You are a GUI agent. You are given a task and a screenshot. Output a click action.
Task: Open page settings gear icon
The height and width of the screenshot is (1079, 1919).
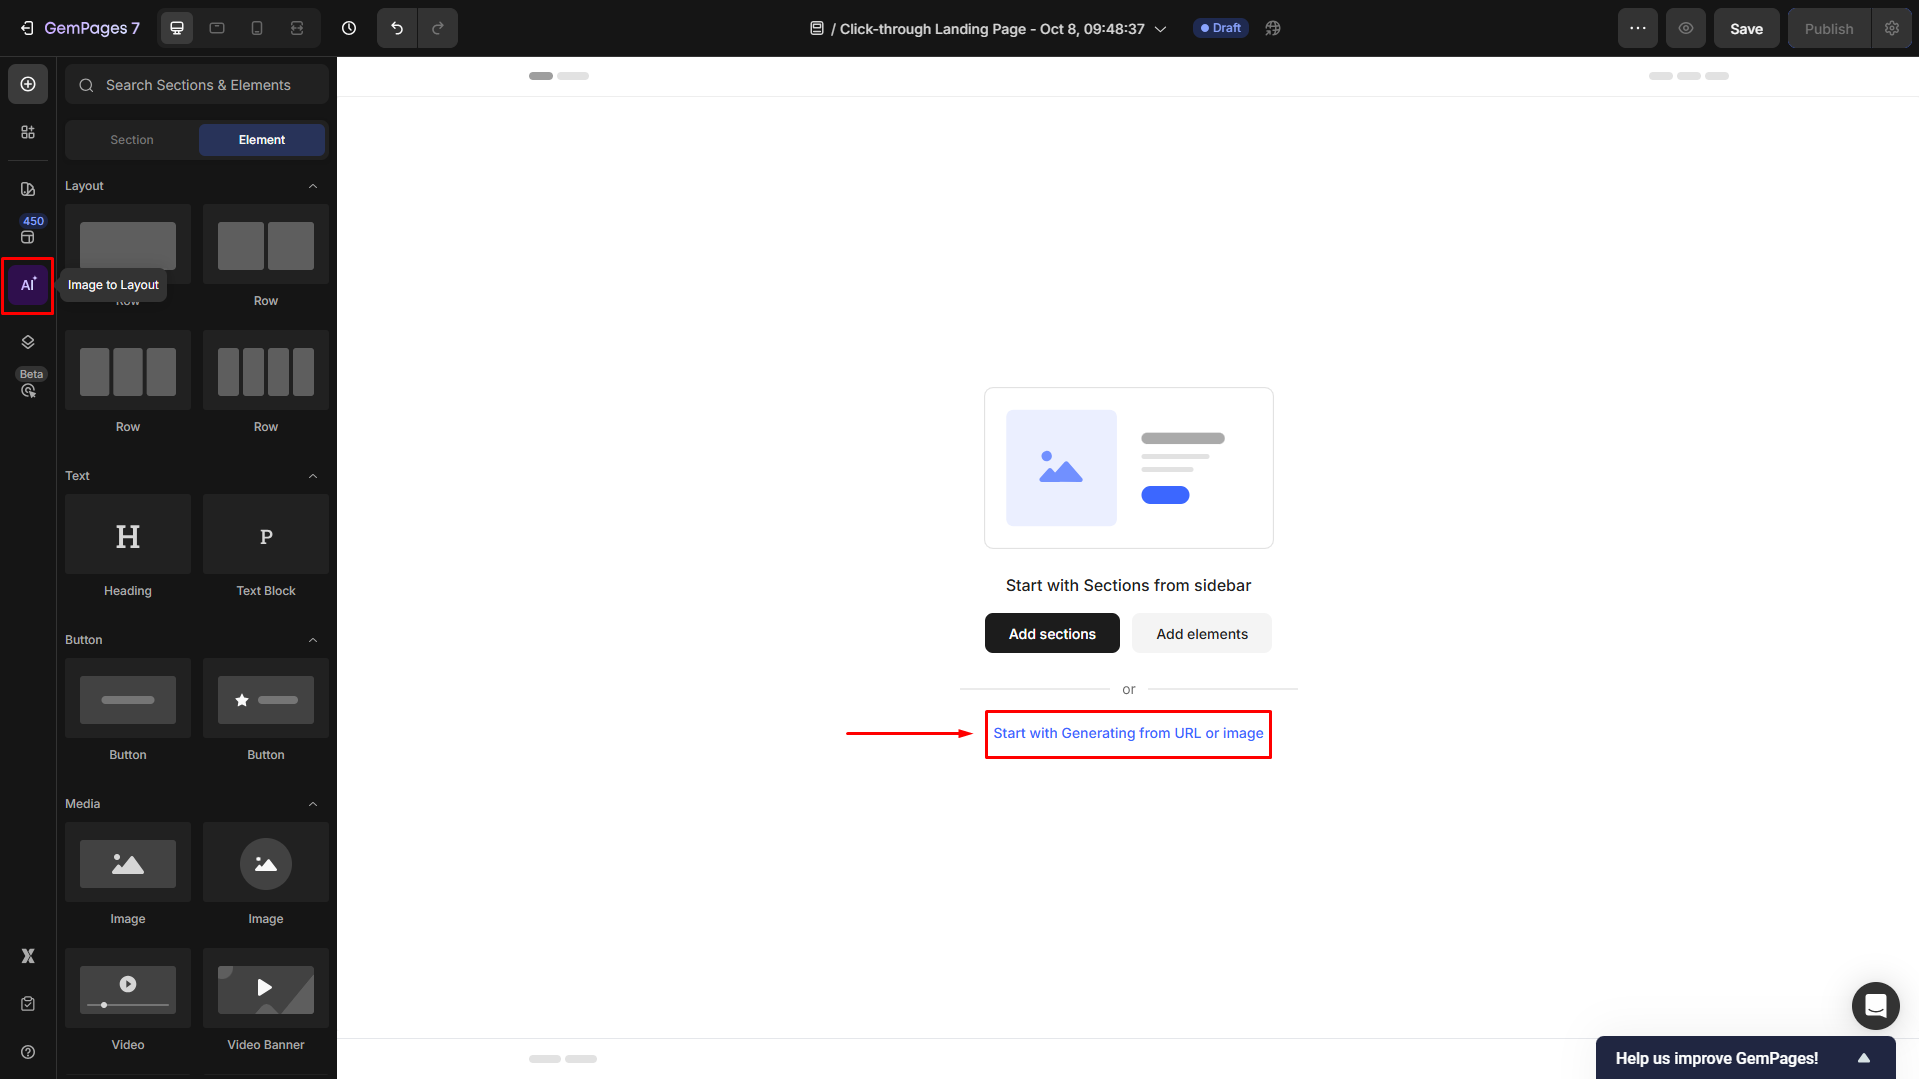click(1891, 28)
